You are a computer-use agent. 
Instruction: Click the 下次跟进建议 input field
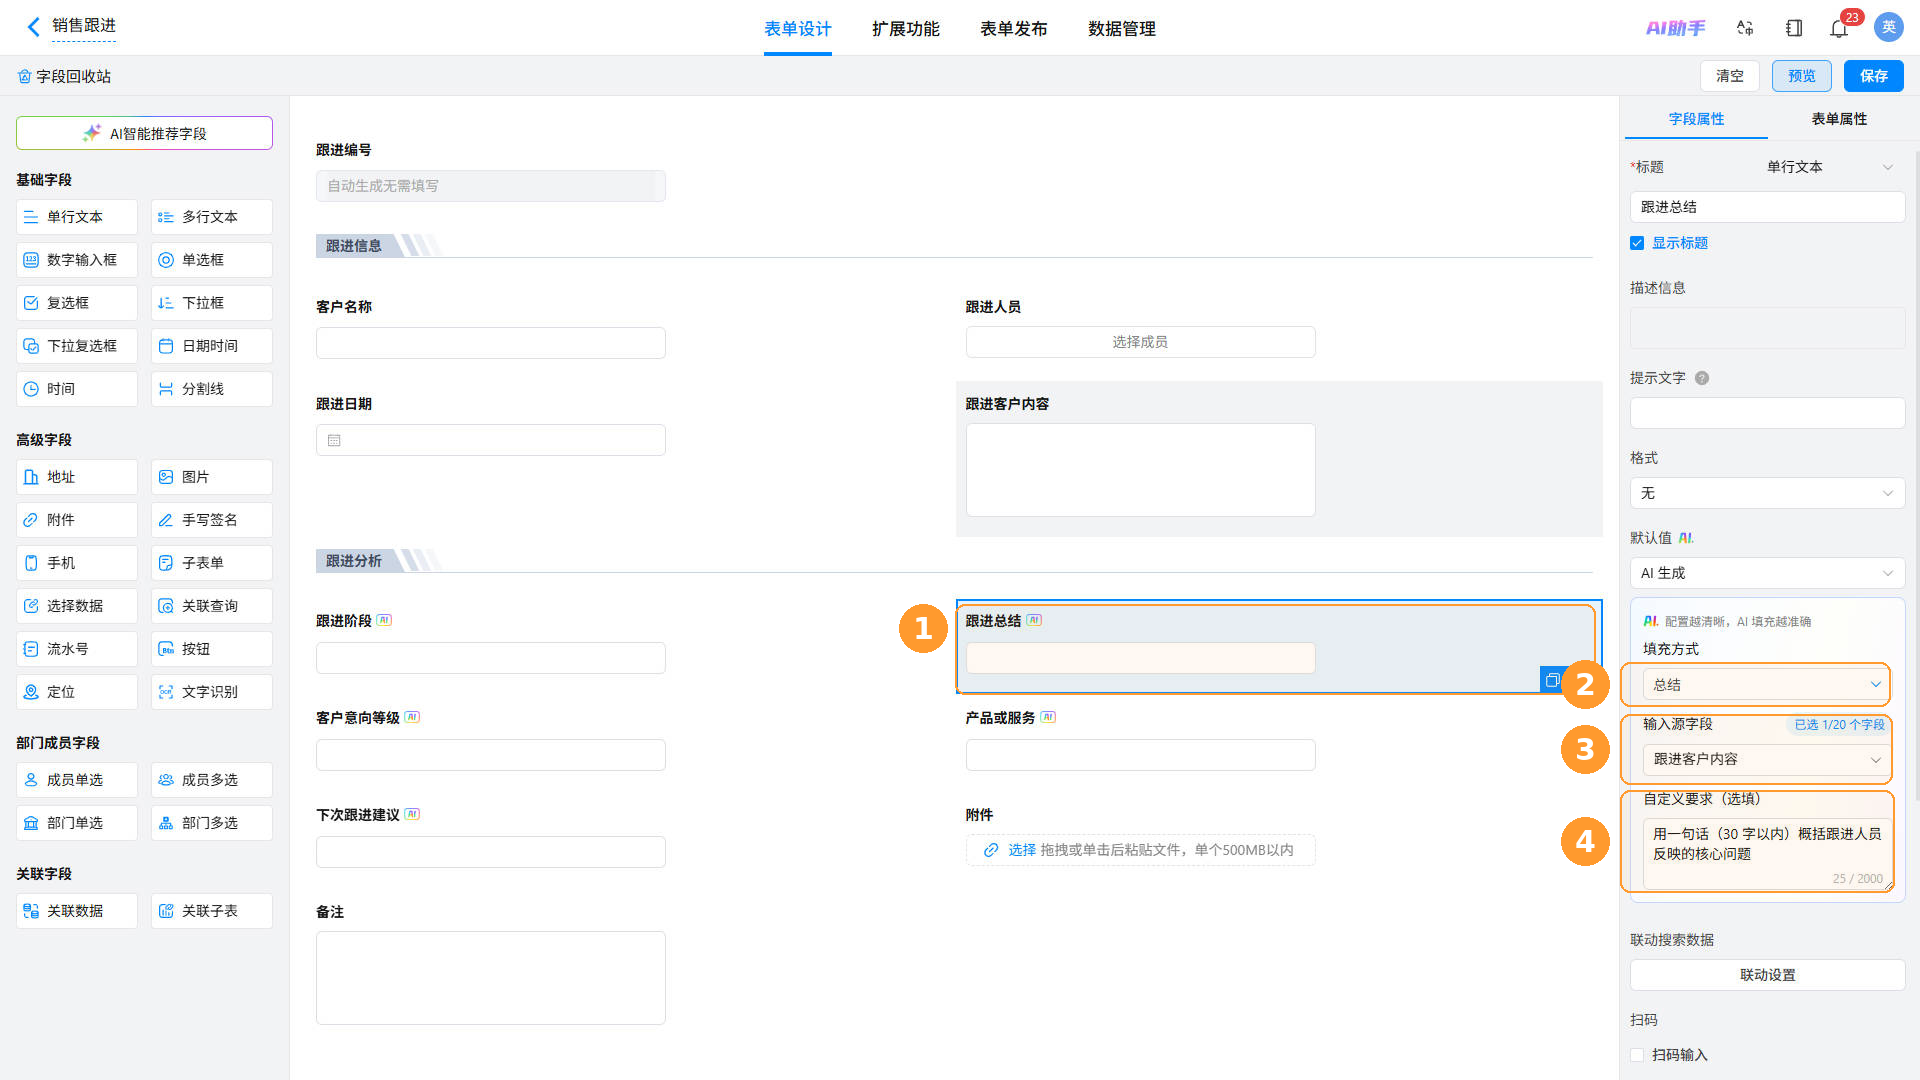coord(491,852)
